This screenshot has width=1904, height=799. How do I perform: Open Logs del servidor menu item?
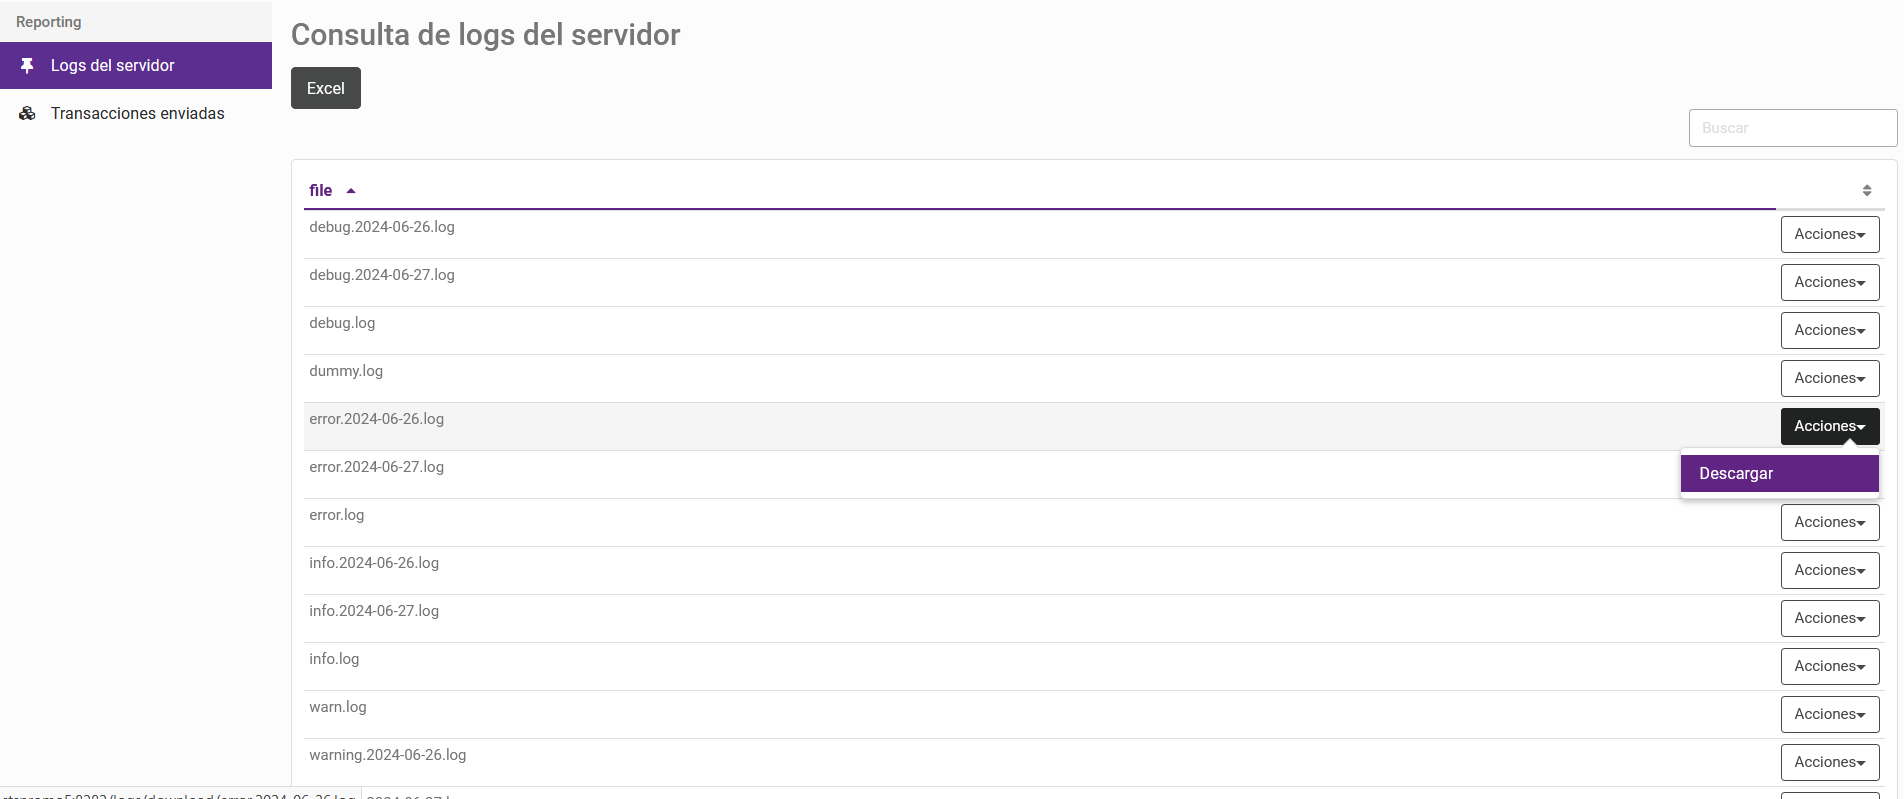[112, 66]
